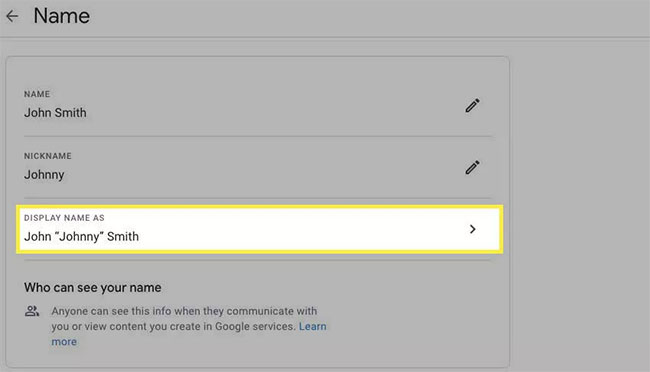Go back using the left arrow

12,16
